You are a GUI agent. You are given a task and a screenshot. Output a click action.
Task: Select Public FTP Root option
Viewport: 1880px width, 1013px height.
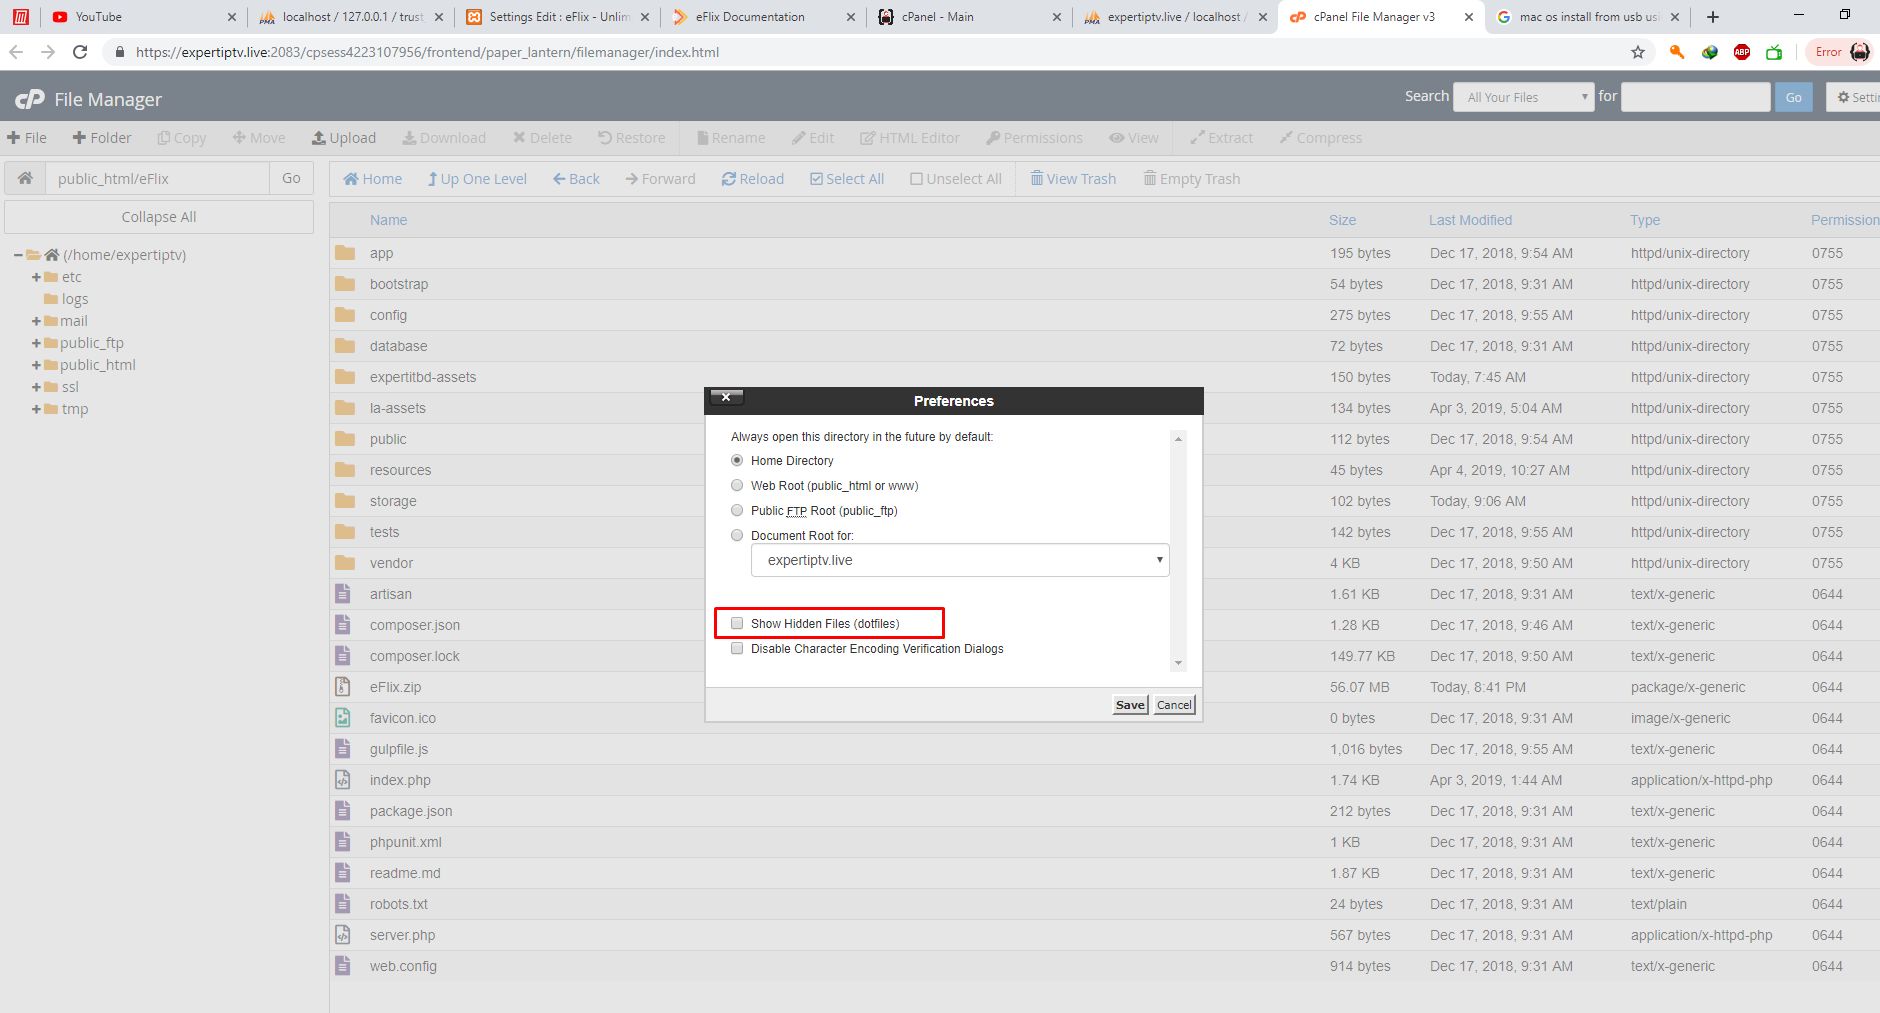(x=737, y=511)
